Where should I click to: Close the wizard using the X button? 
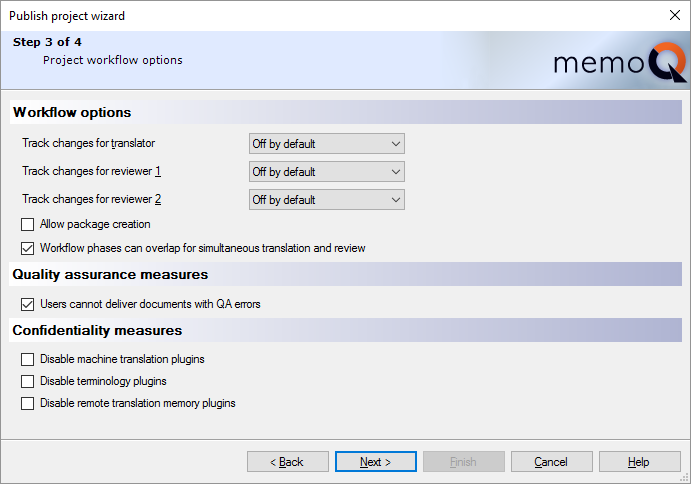[x=674, y=16]
